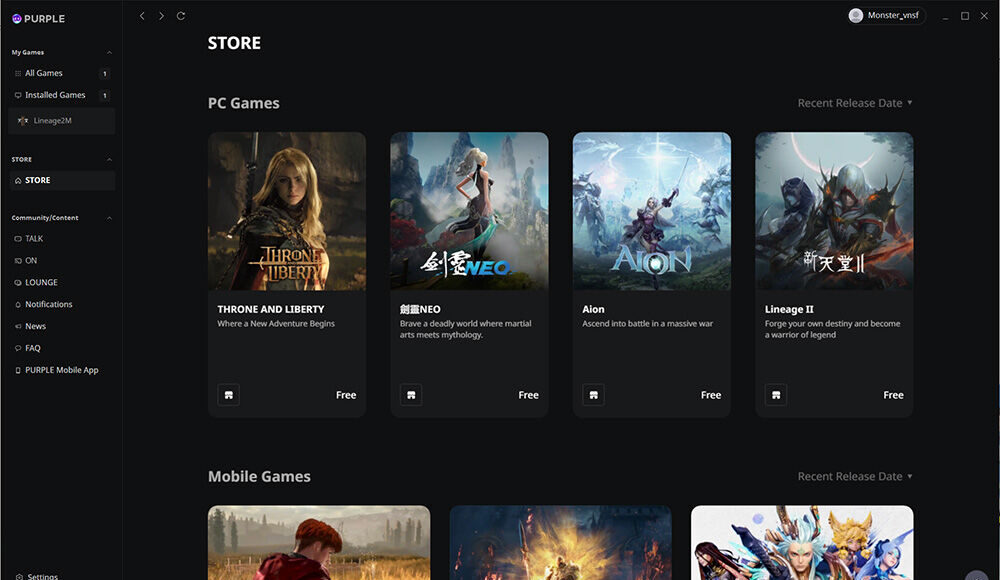Screen dimensions: 1000x580
Task: Click the PURPLE logo icon
Action: [x=17, y=19]
